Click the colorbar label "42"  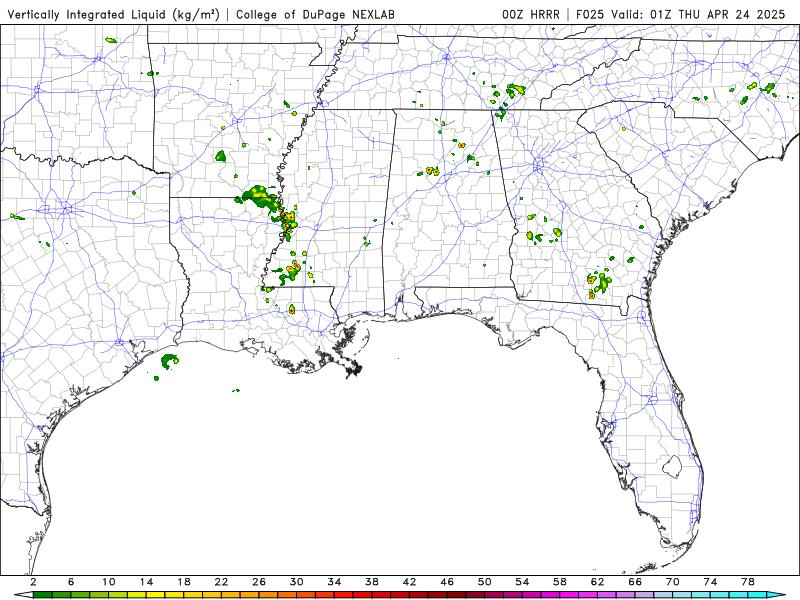[x=410, y=582]
